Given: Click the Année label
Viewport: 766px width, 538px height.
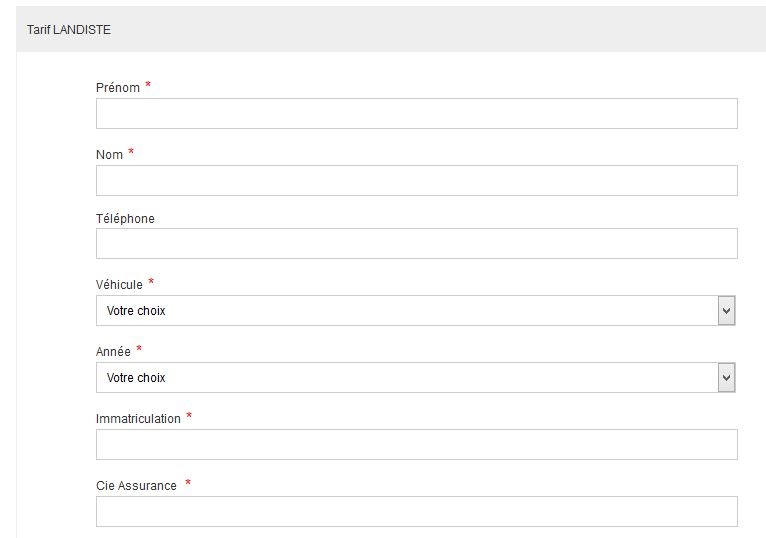Looking at the screenshot, I should pyautogui.click(x=113, y=352).
